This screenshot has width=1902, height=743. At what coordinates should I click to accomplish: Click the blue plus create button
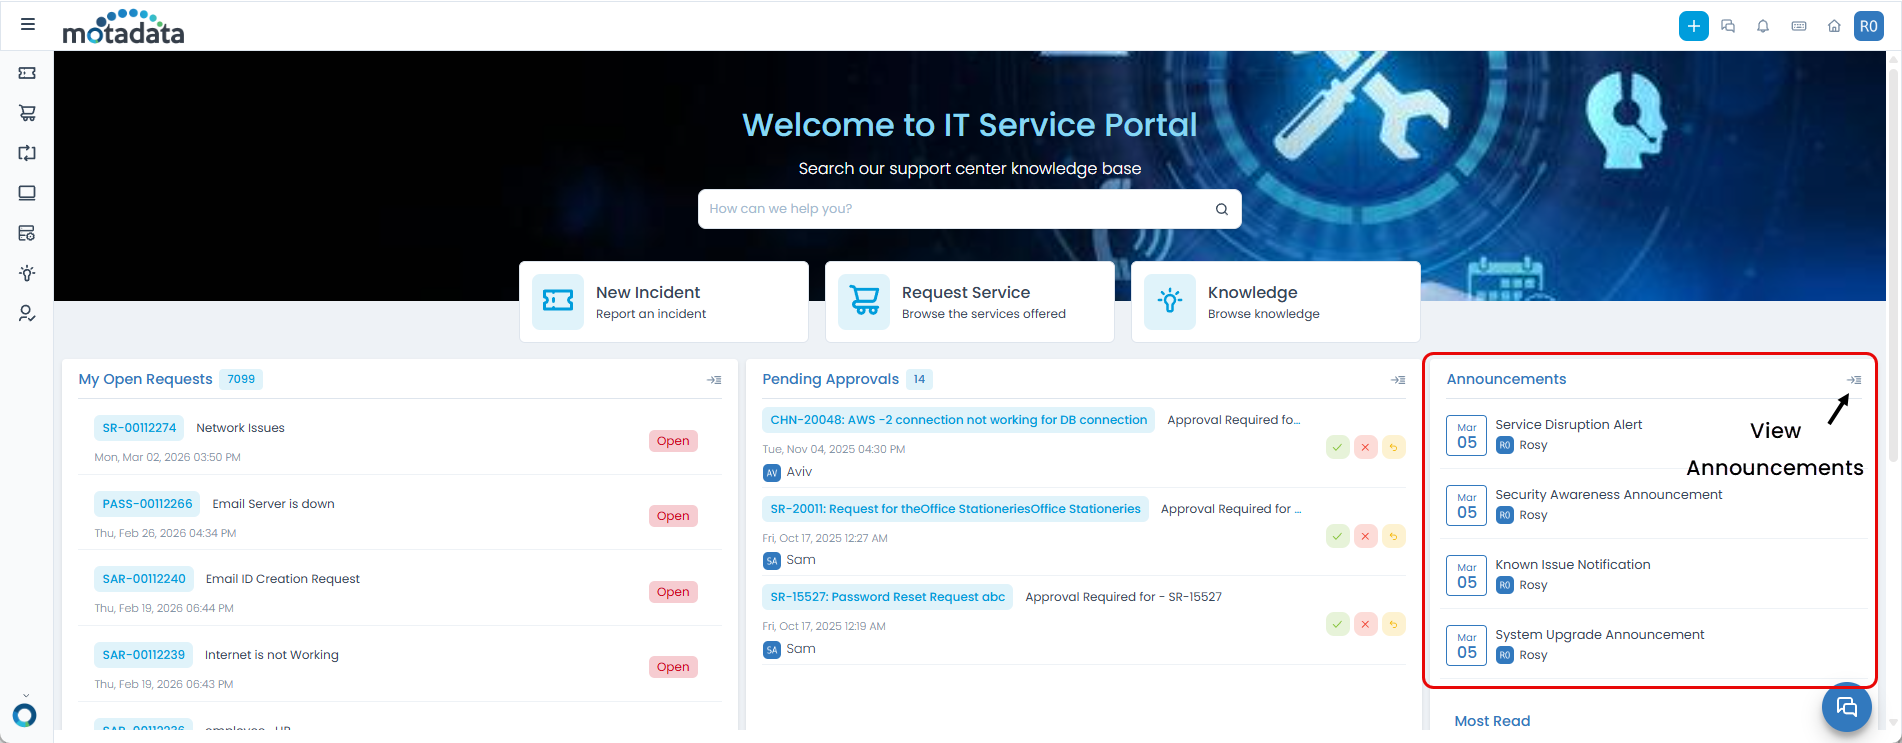coord(1693,26)
